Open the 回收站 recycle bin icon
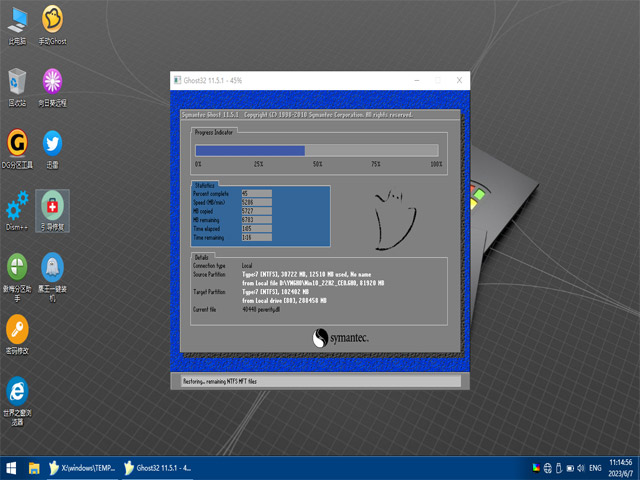Image resolution: width=640 pixels, height=480 pixels. click(17, 87)
